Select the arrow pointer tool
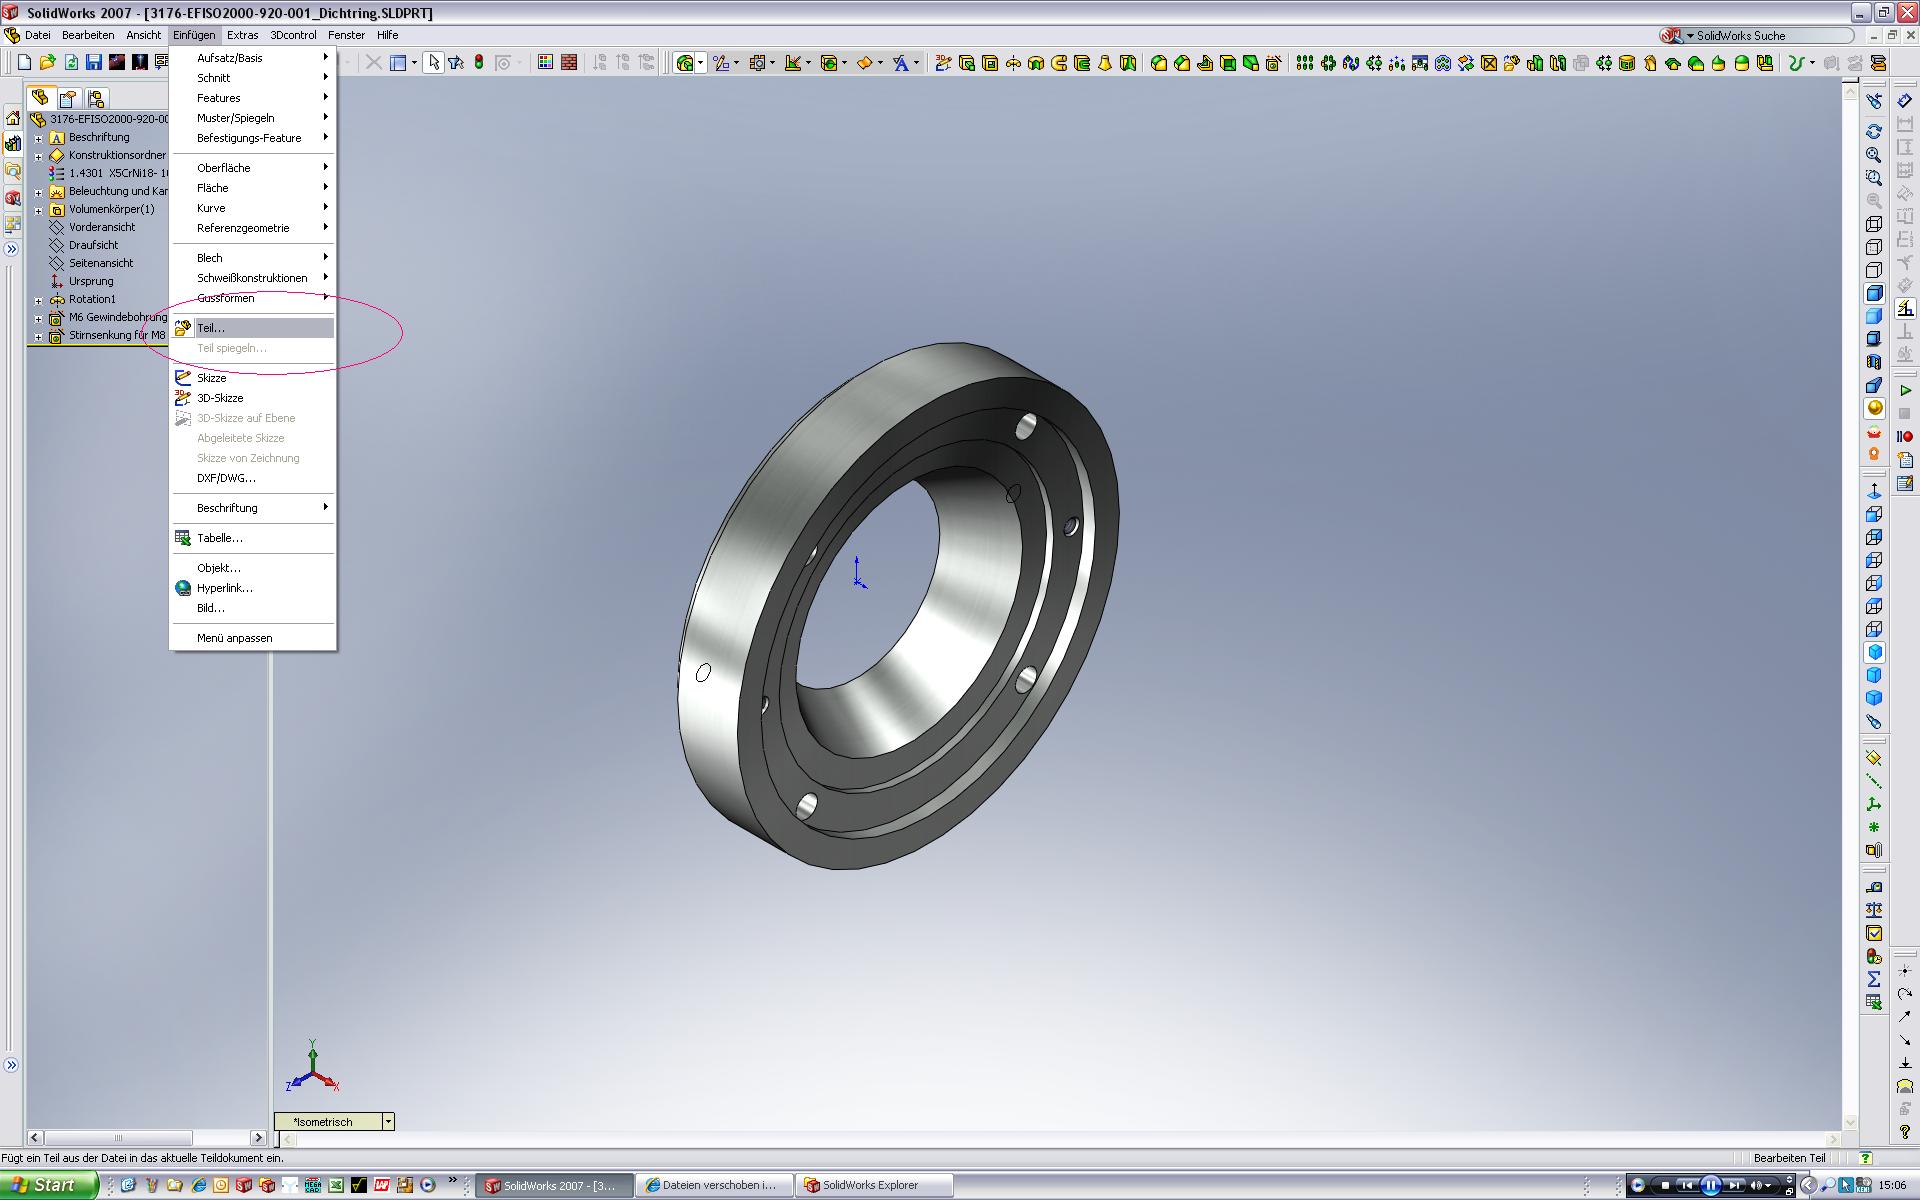 click(x=433, y=63)
